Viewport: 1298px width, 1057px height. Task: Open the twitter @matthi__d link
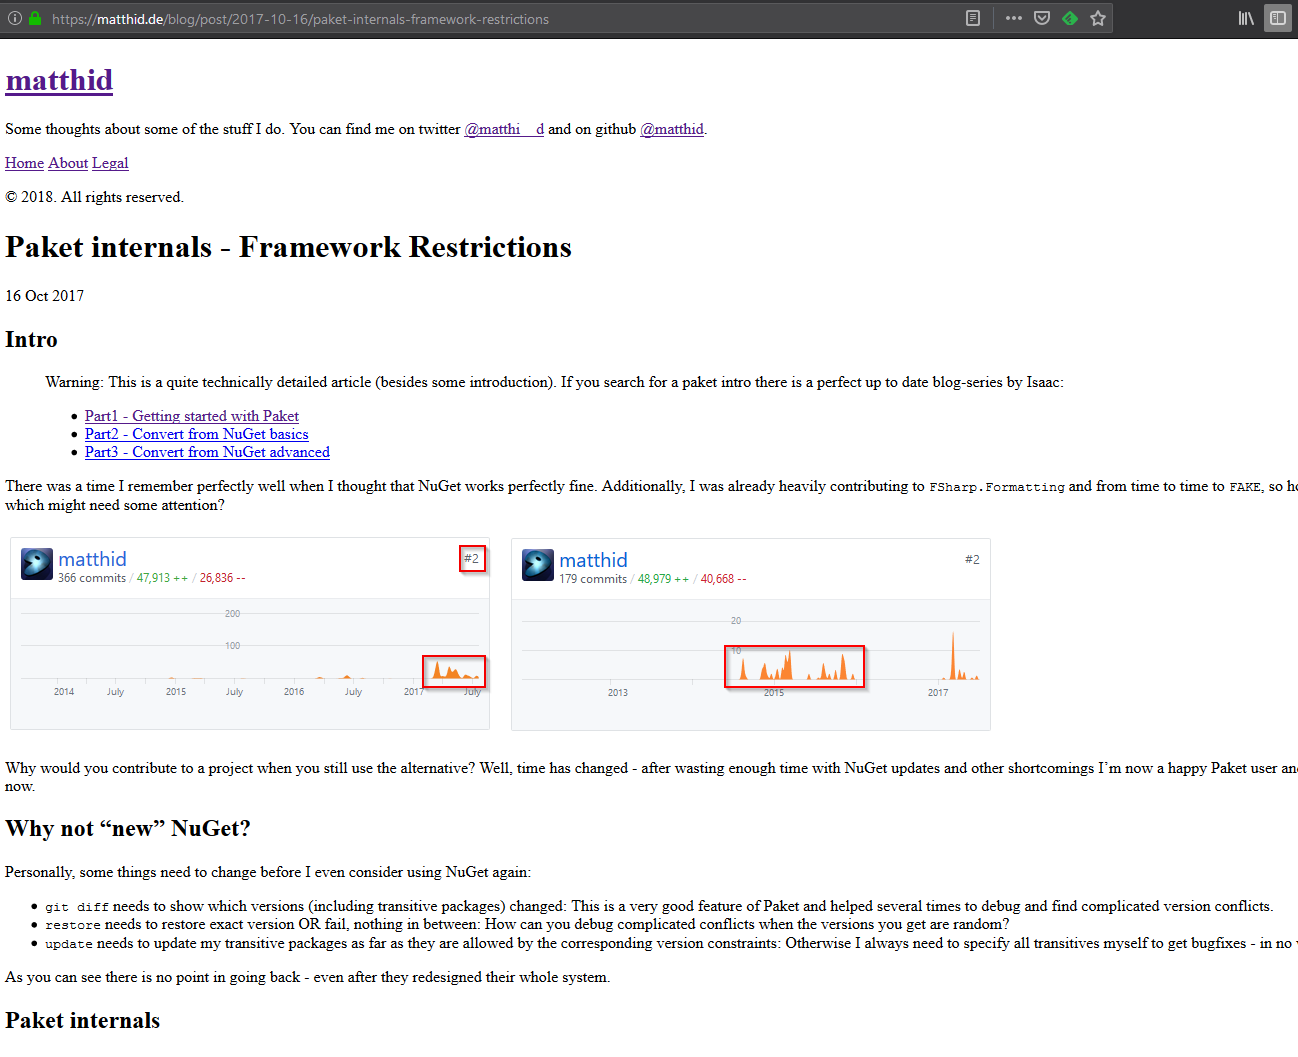click(504, 129)
